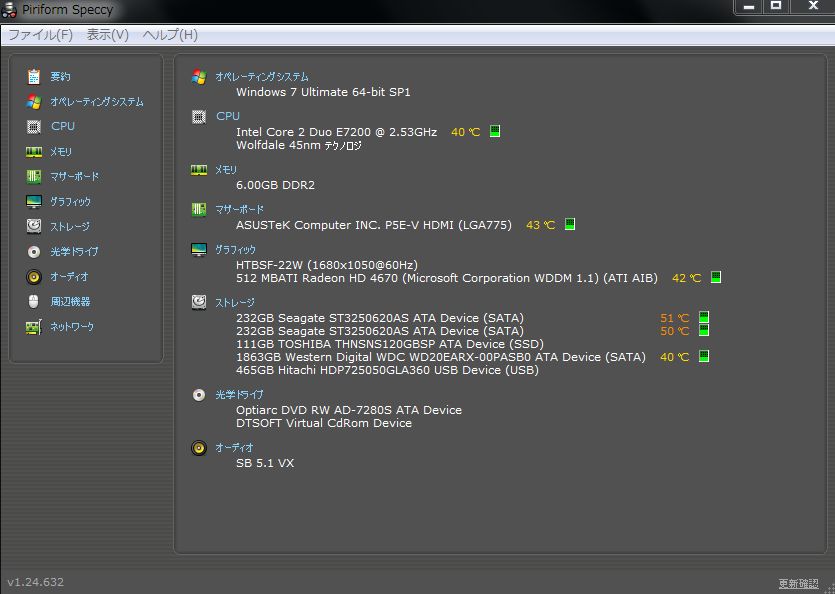Open ストレージ heading link in summary

235,303
